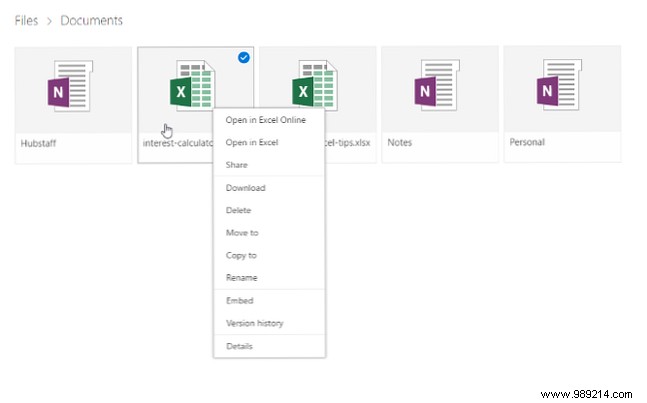Image resolution: width=647 pixels, height=403 pixels.
Task: Click the Notes file name label
Action: coord(399,143)
